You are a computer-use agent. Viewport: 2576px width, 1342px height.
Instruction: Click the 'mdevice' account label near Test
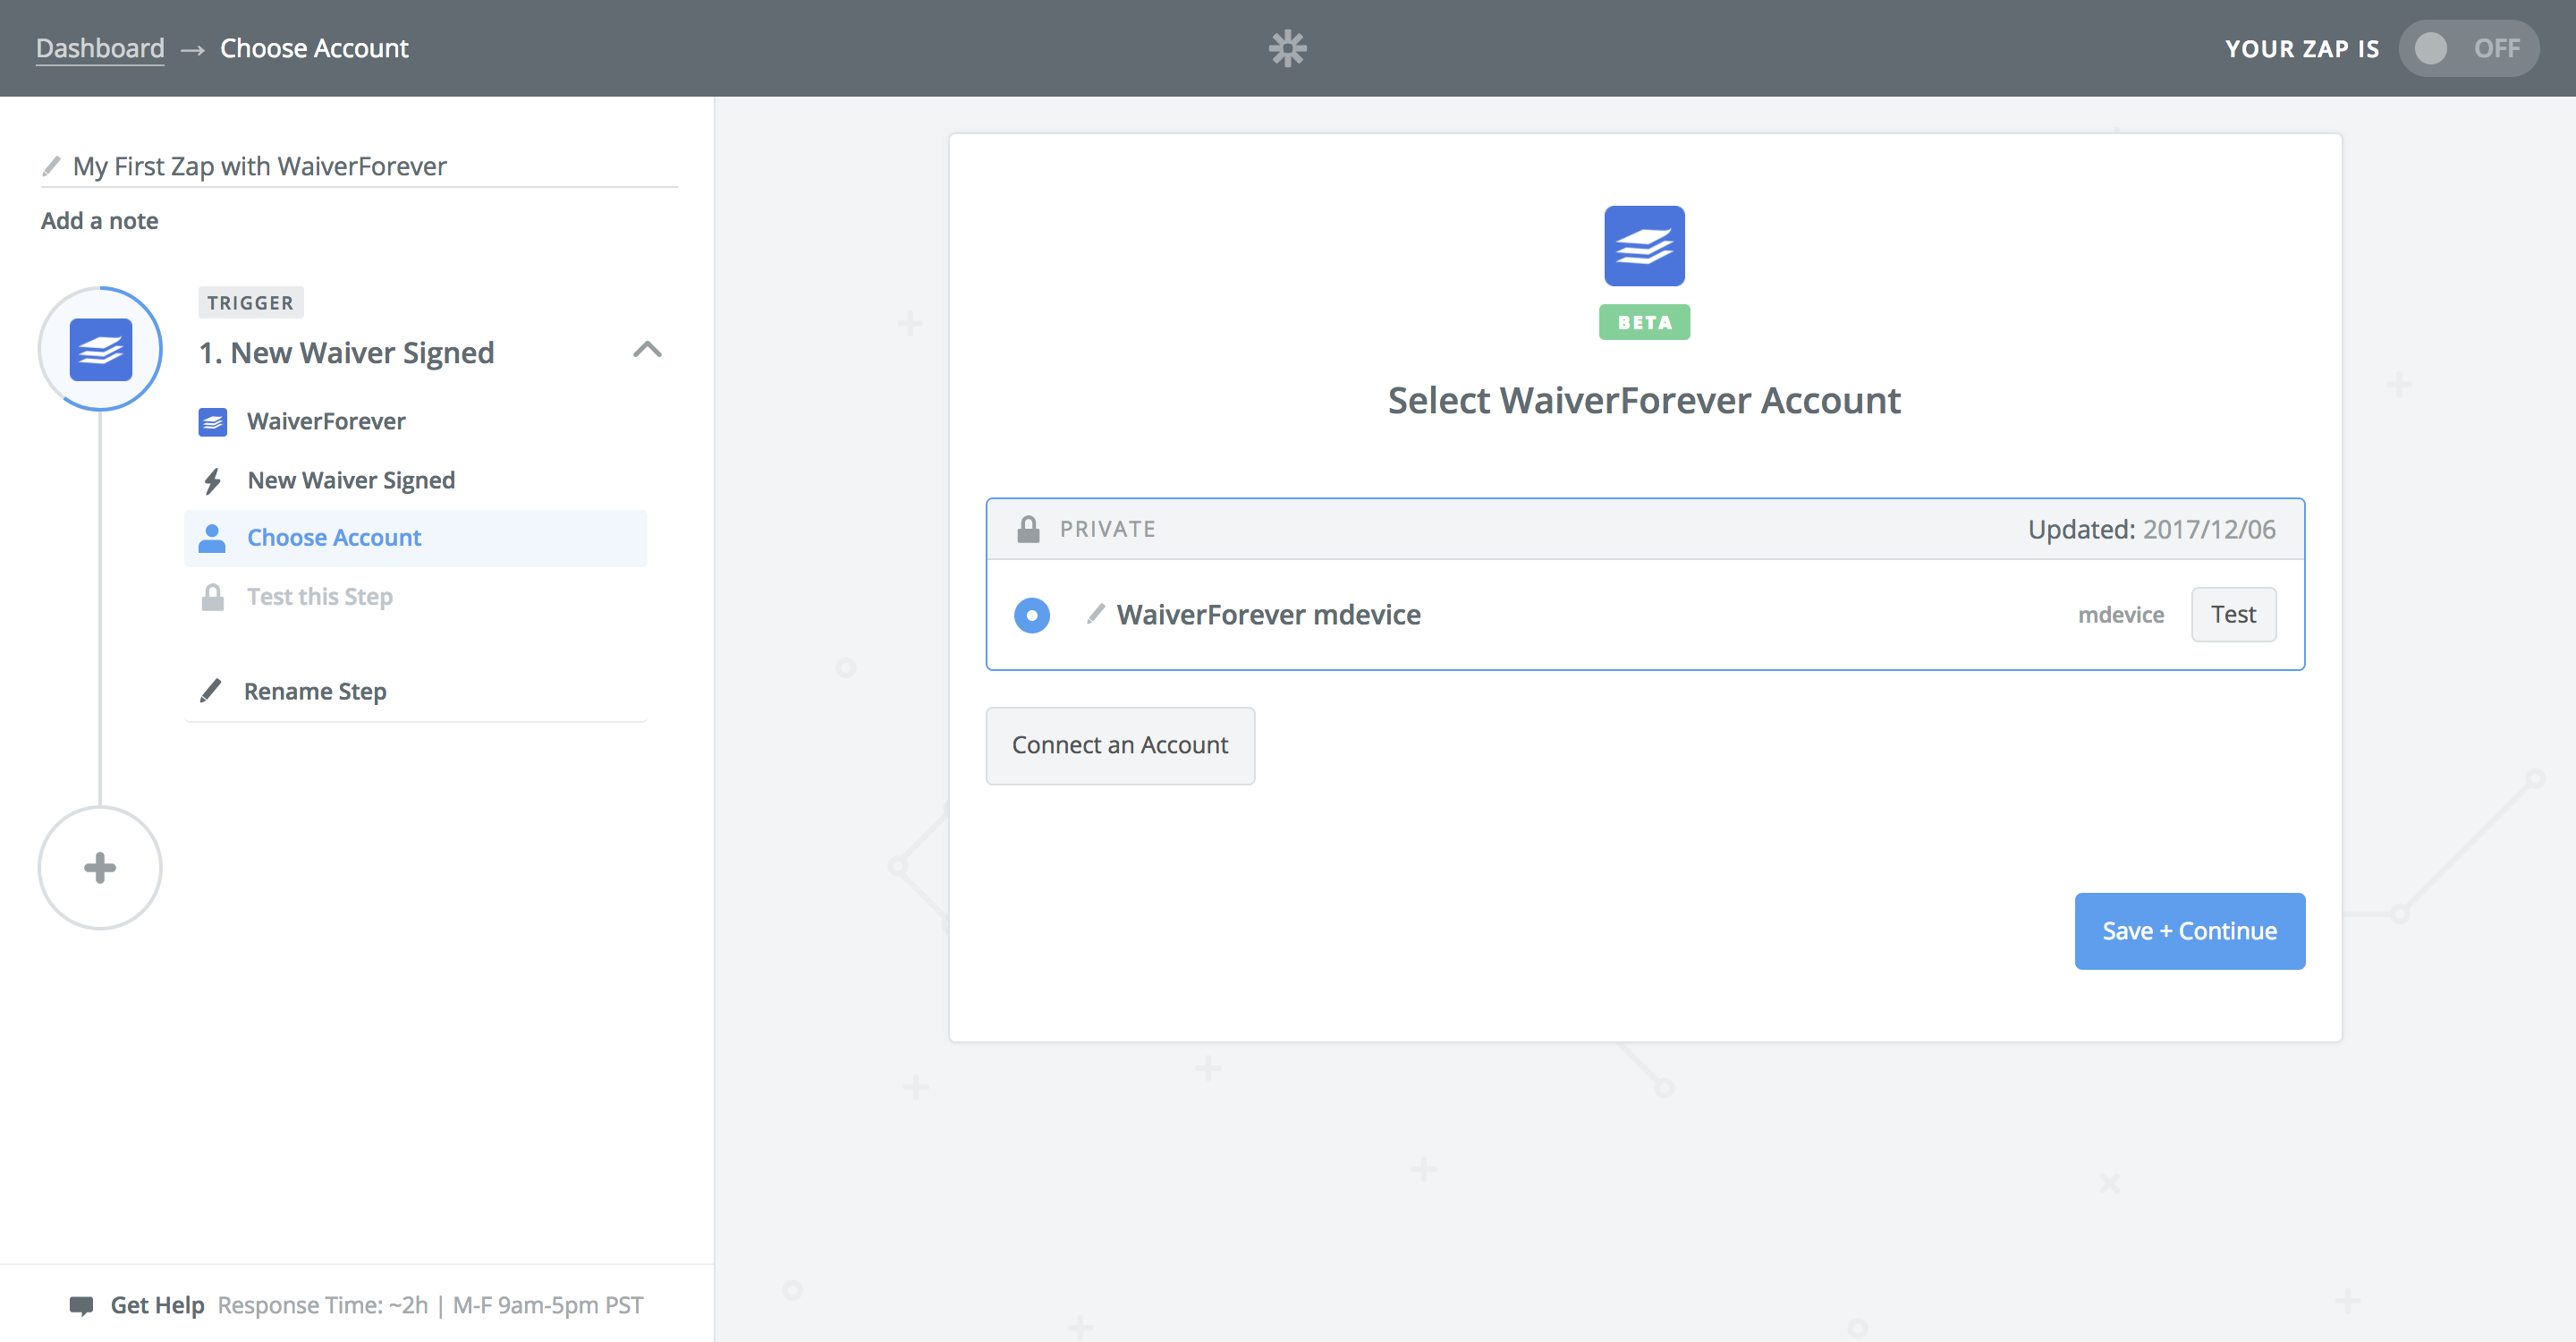pos(2120,615)
